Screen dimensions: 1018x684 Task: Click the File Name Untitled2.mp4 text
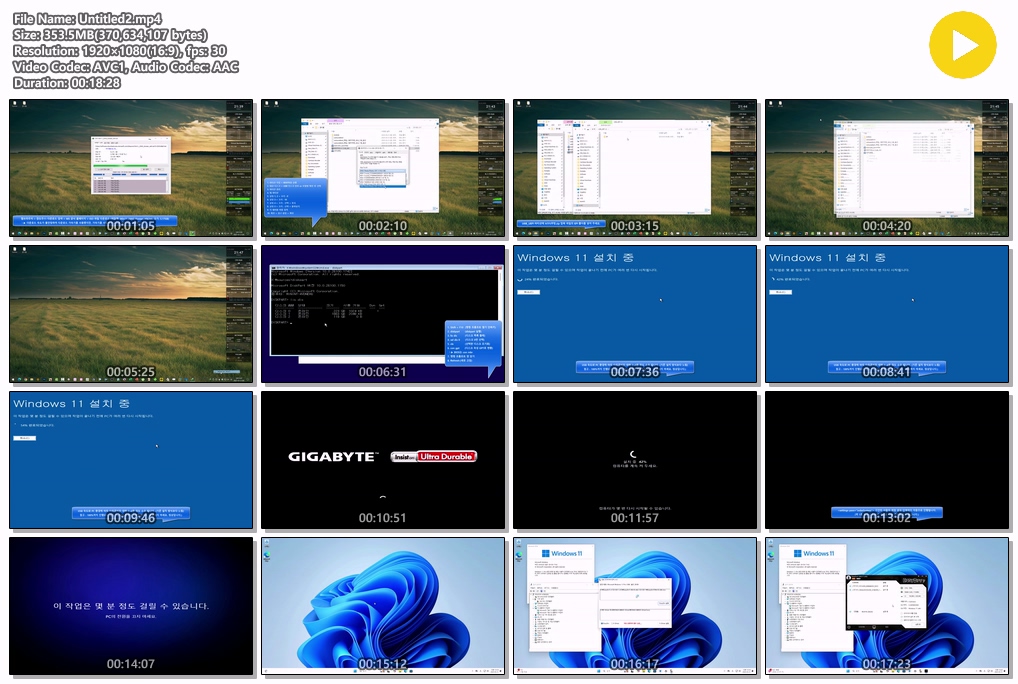tap(88, 19)
